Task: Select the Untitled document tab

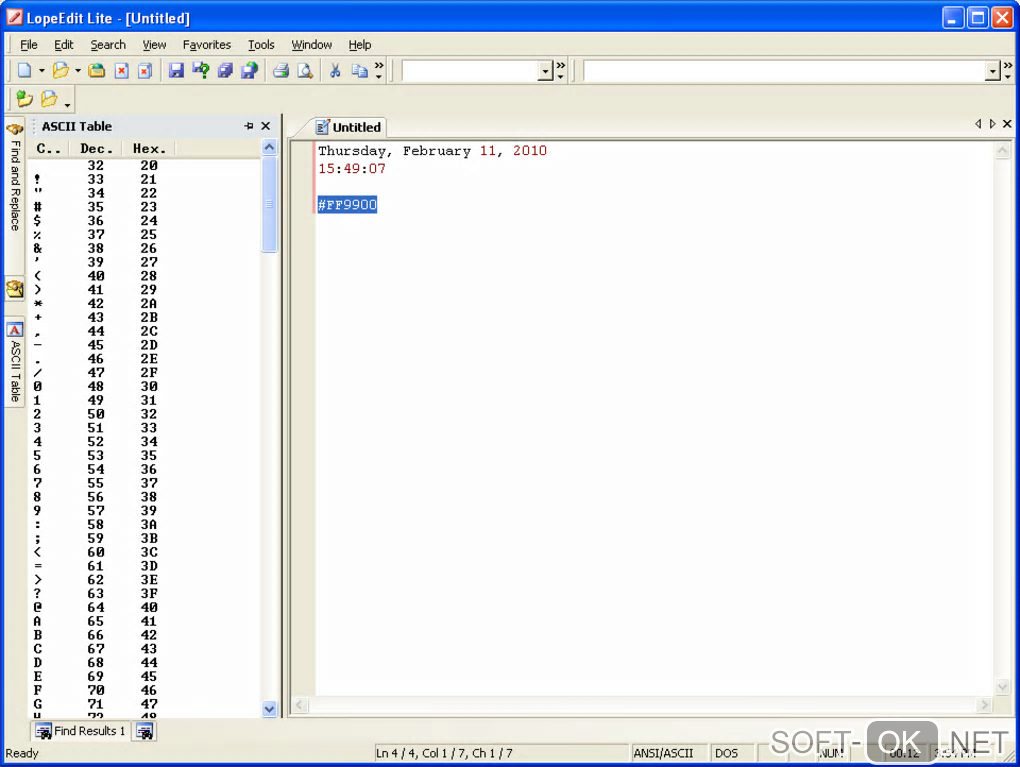Action: (349, 128)
